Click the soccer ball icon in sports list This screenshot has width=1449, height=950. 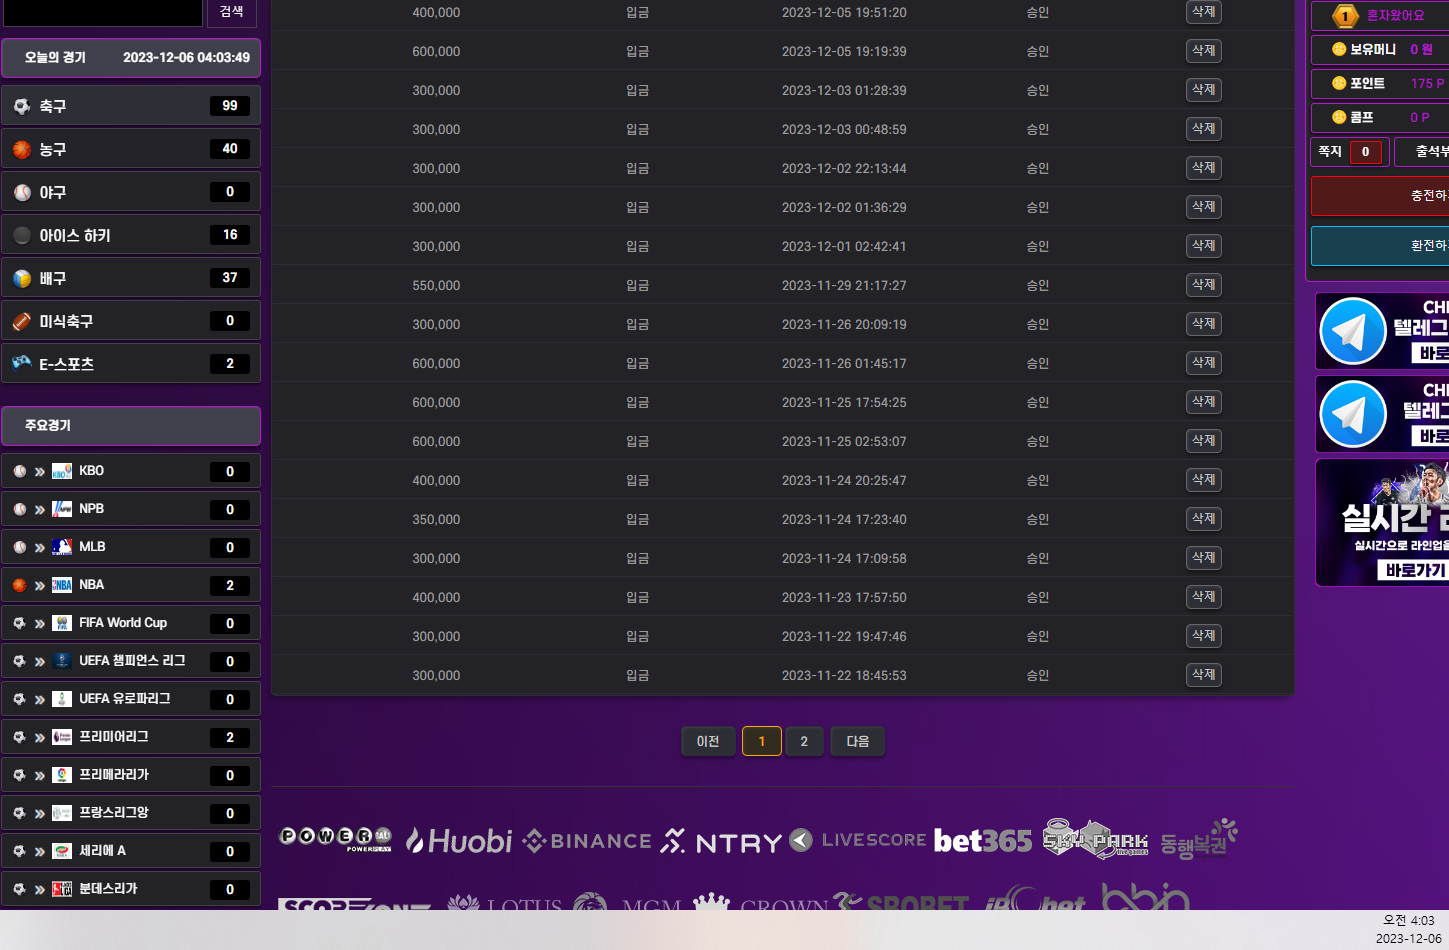click(22, 106)
